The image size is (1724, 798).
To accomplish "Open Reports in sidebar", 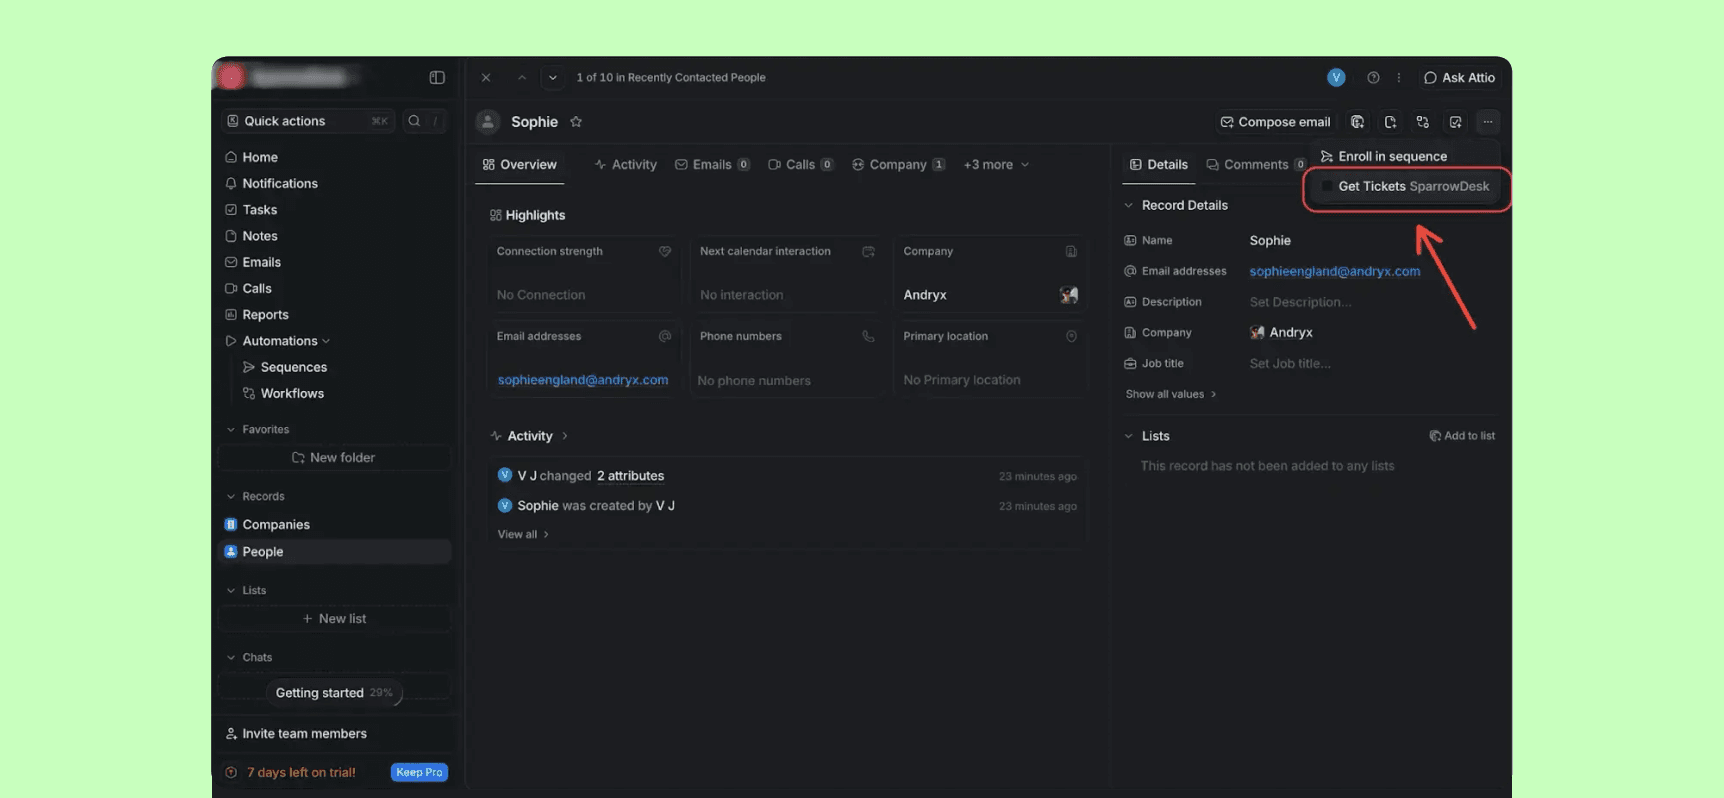I will (335, 315).
